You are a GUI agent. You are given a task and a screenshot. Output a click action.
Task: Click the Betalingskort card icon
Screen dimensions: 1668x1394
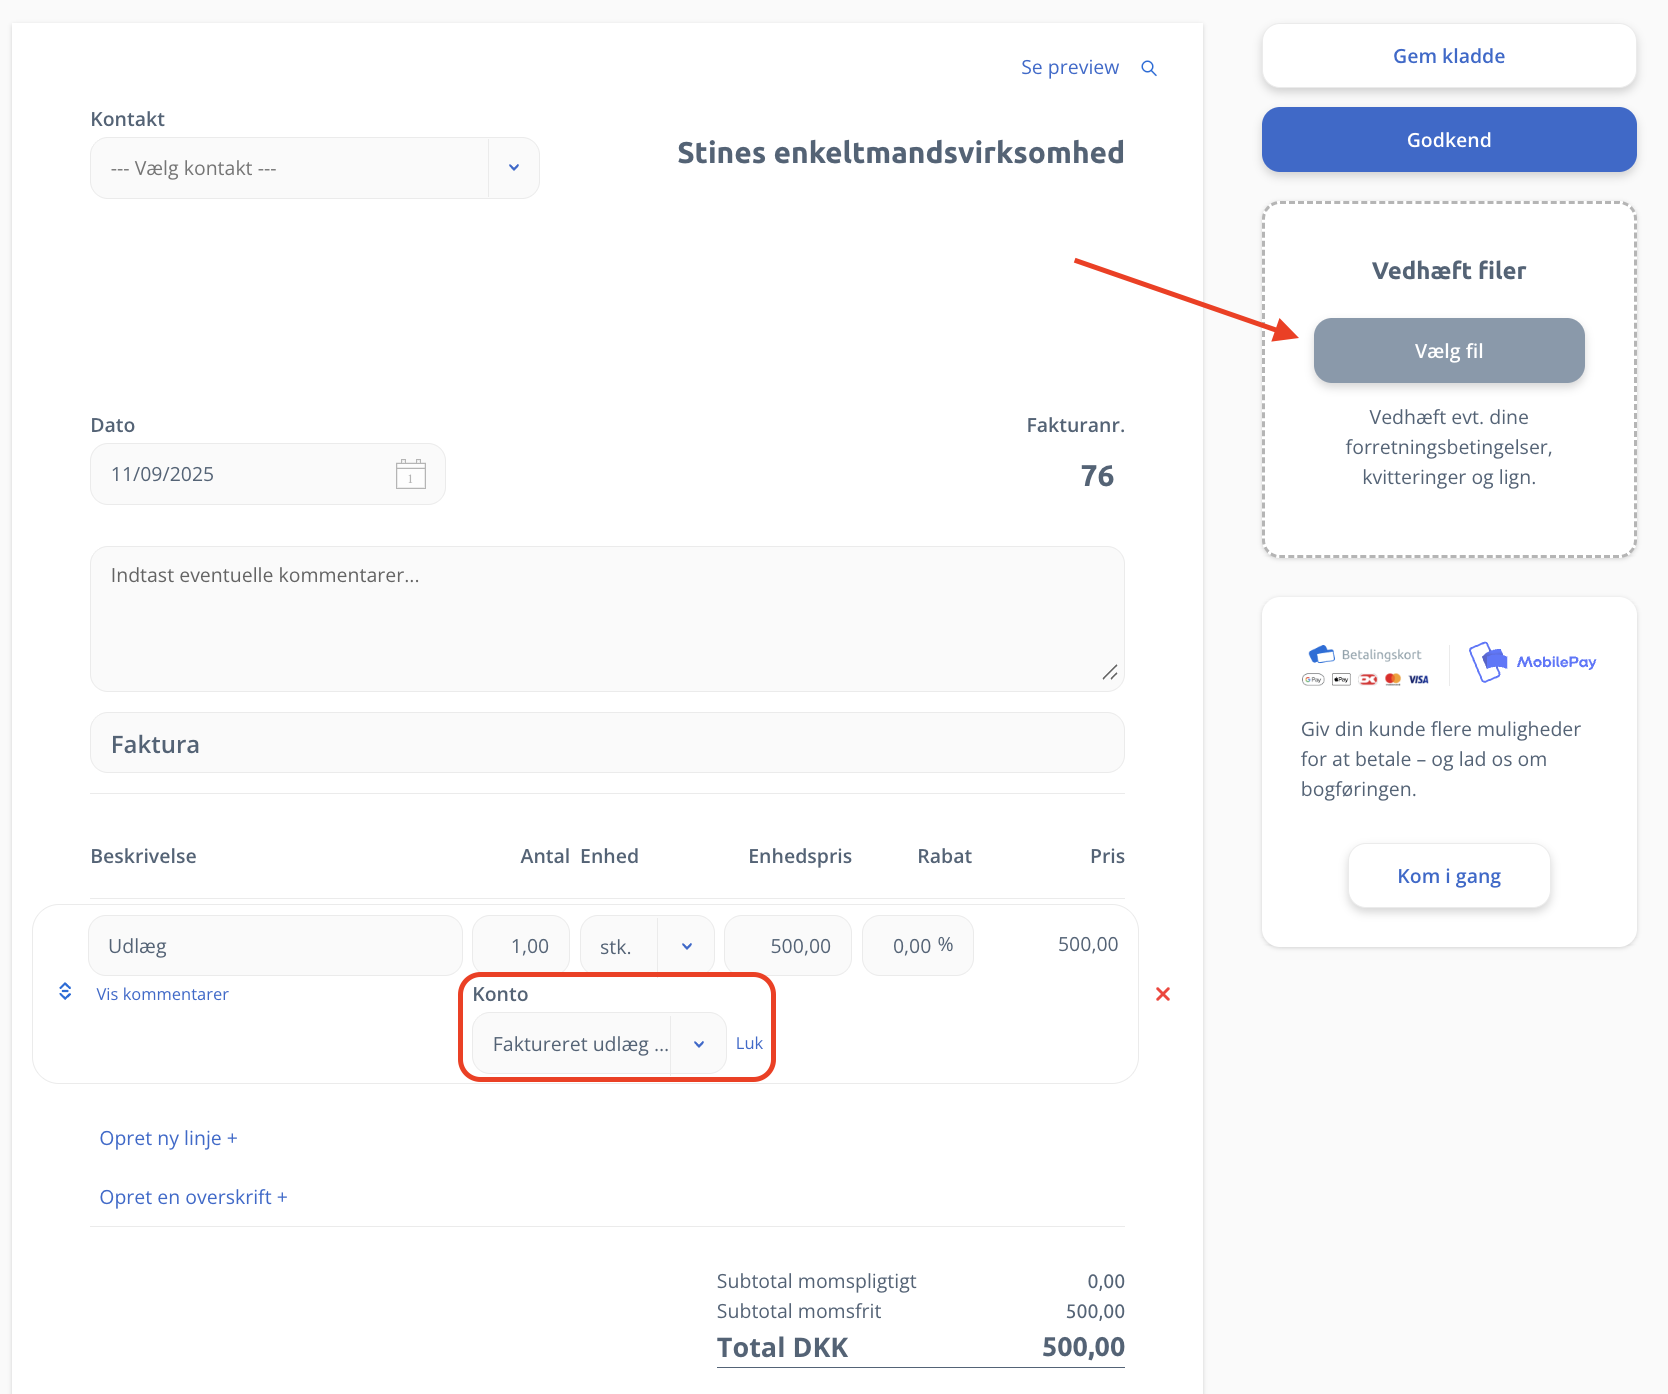[x=1322, y=654]
